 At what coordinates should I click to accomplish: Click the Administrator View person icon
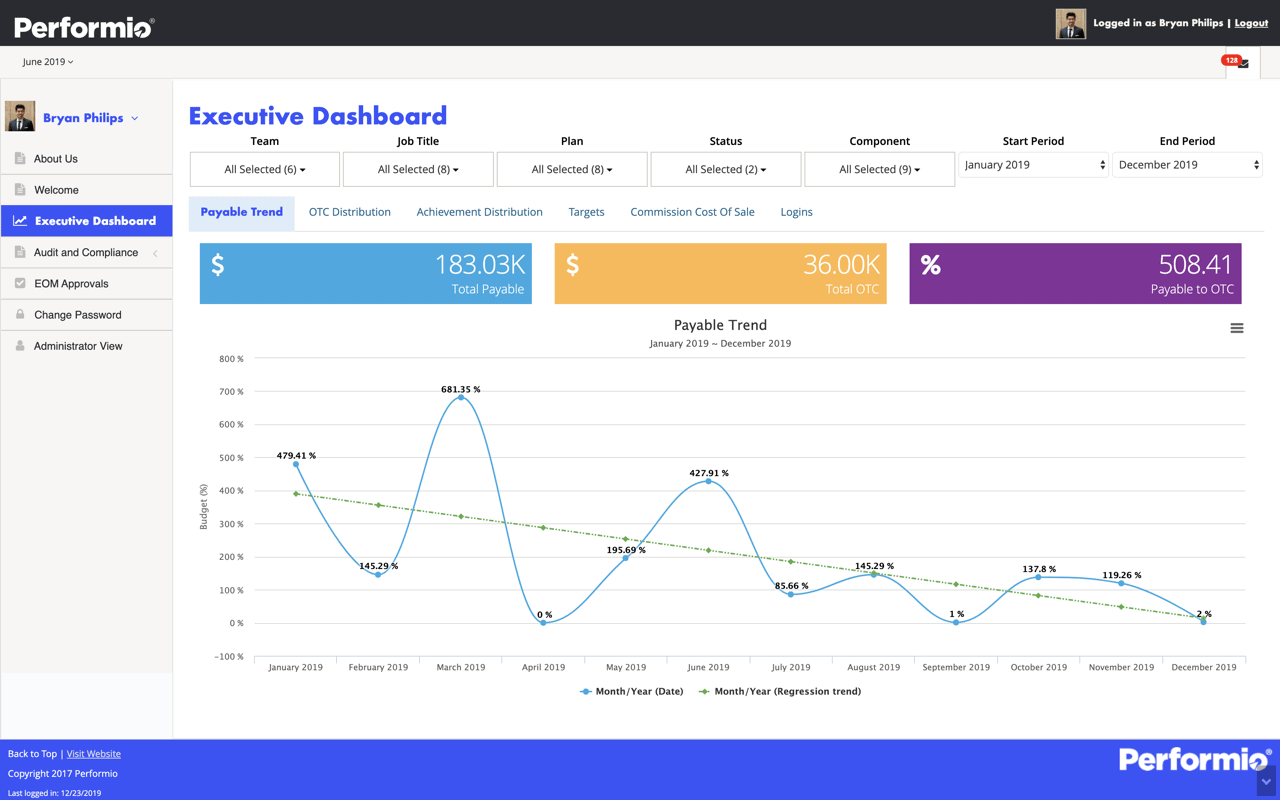[x=22, y=345]
